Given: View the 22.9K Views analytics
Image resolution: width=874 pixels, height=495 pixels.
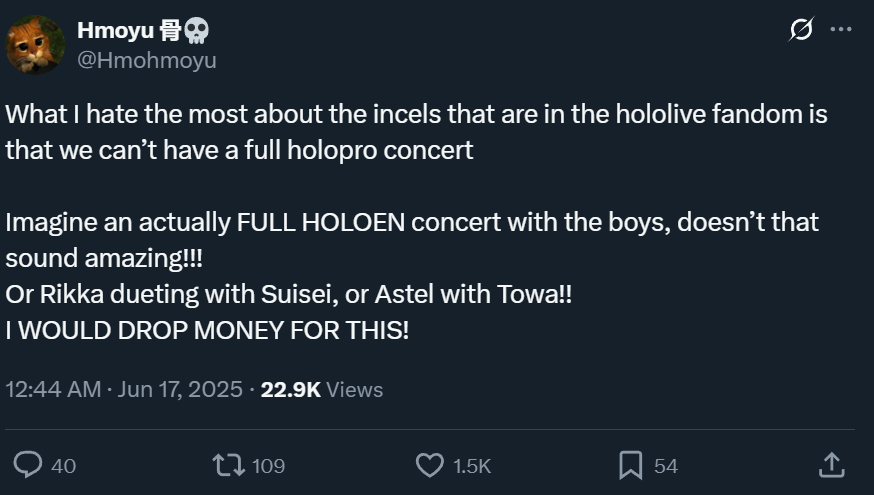Looking at the screenshot, I should coord(321,389).
